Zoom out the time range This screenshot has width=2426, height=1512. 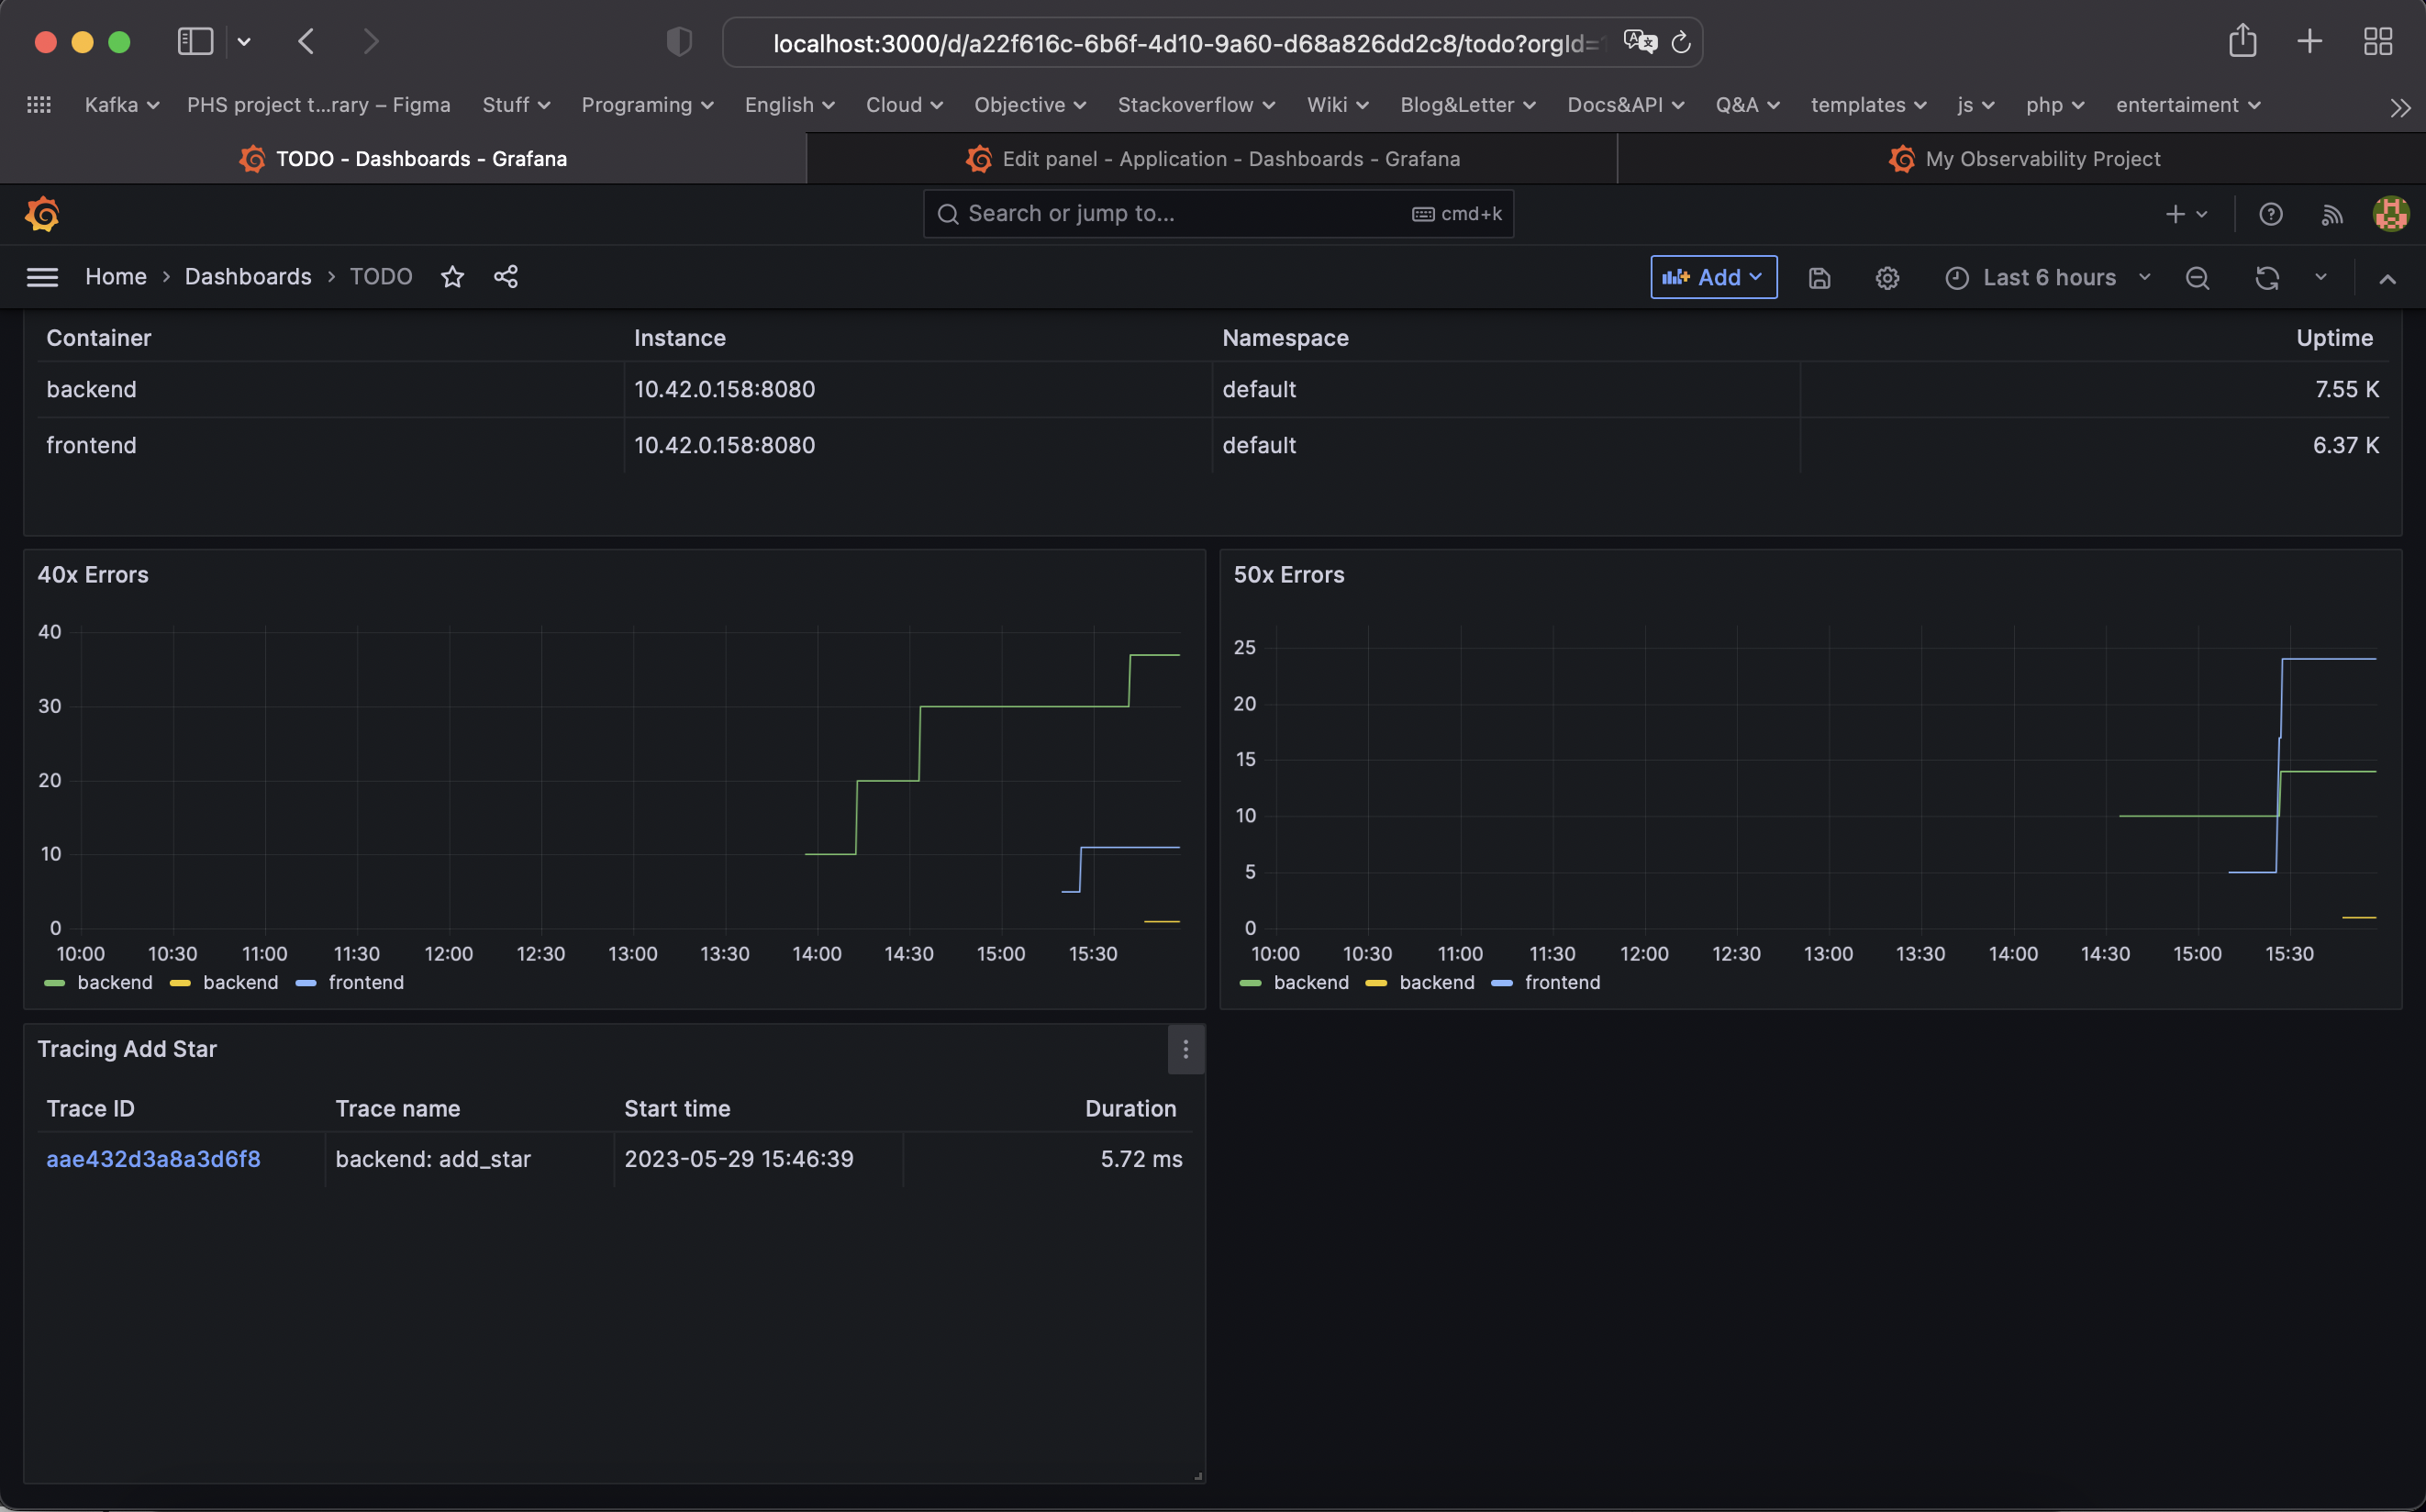click(2196, 278)
